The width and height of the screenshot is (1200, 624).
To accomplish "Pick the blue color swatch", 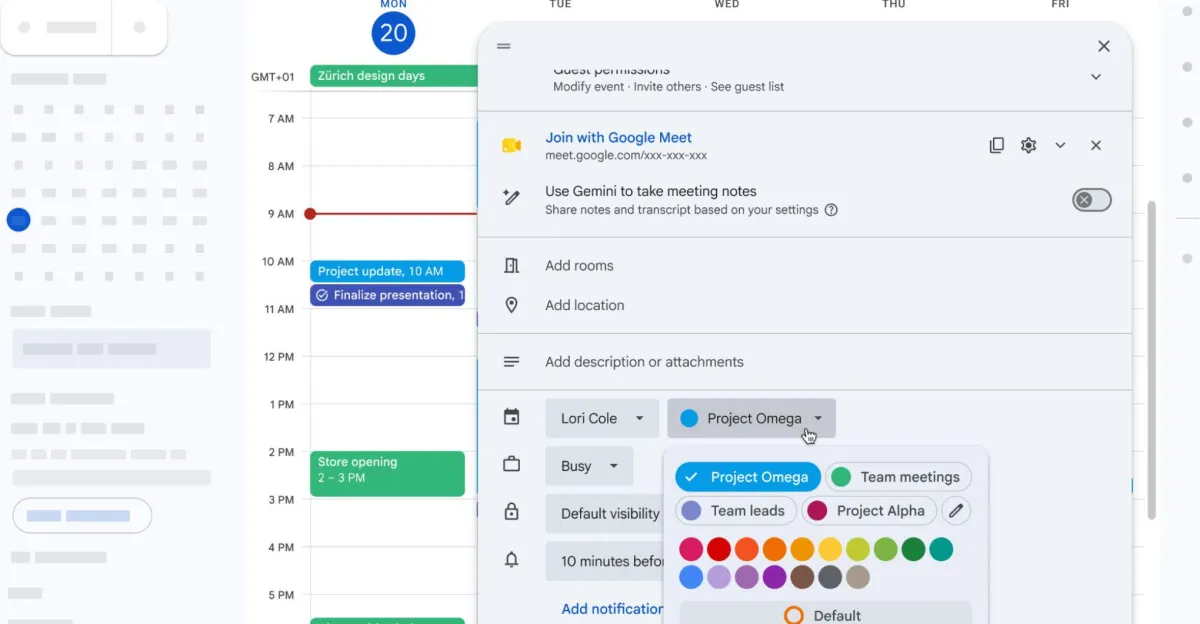I will 691,577.
